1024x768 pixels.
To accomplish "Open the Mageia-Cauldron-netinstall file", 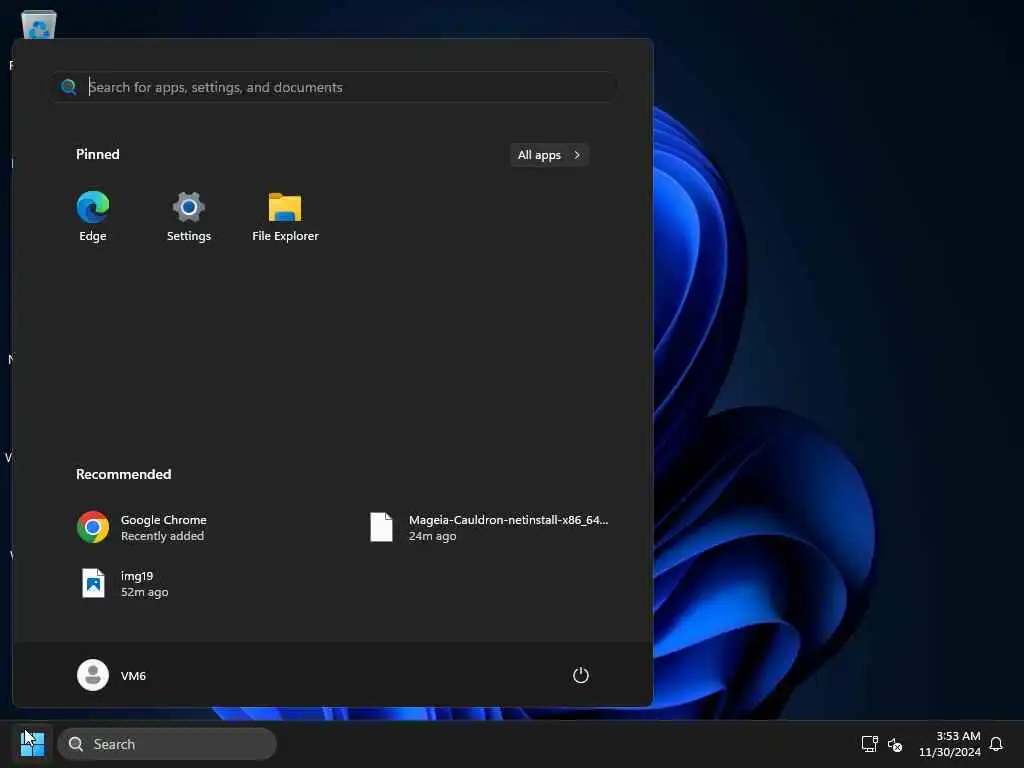I will [490, 527].
